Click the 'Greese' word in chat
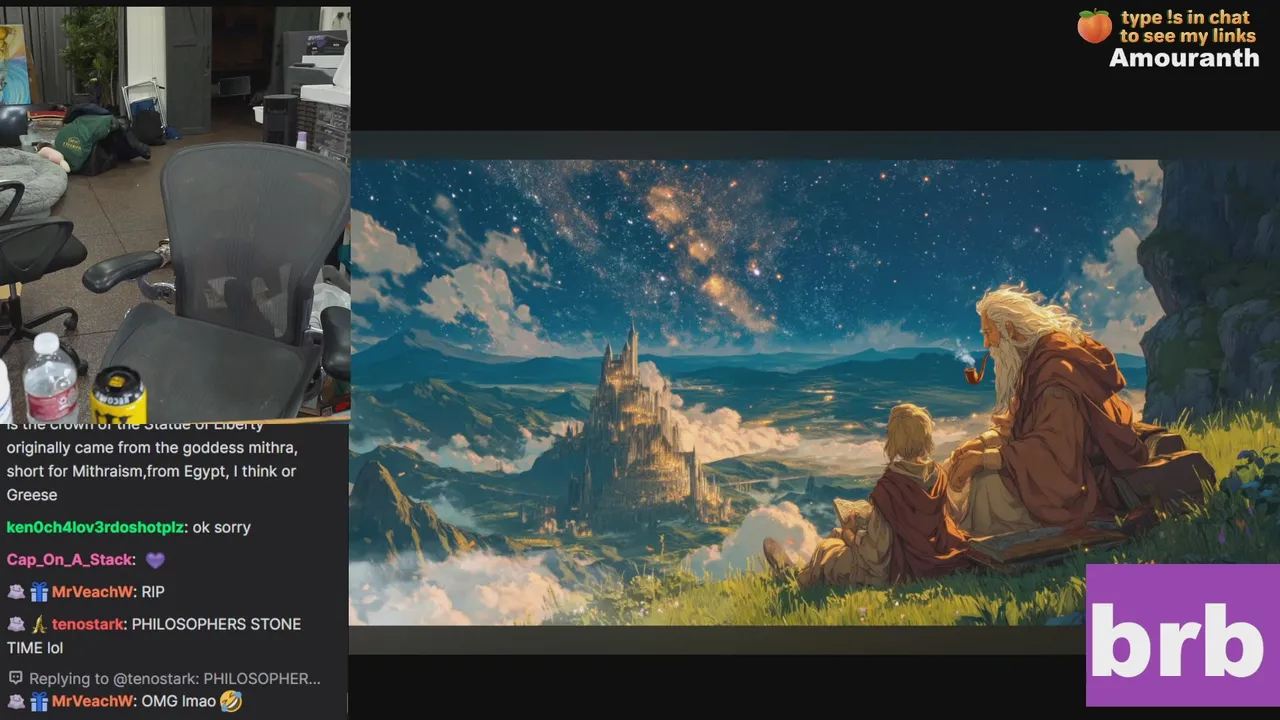1280x720 pixels. pyautogui.click(x=32, y=495)
